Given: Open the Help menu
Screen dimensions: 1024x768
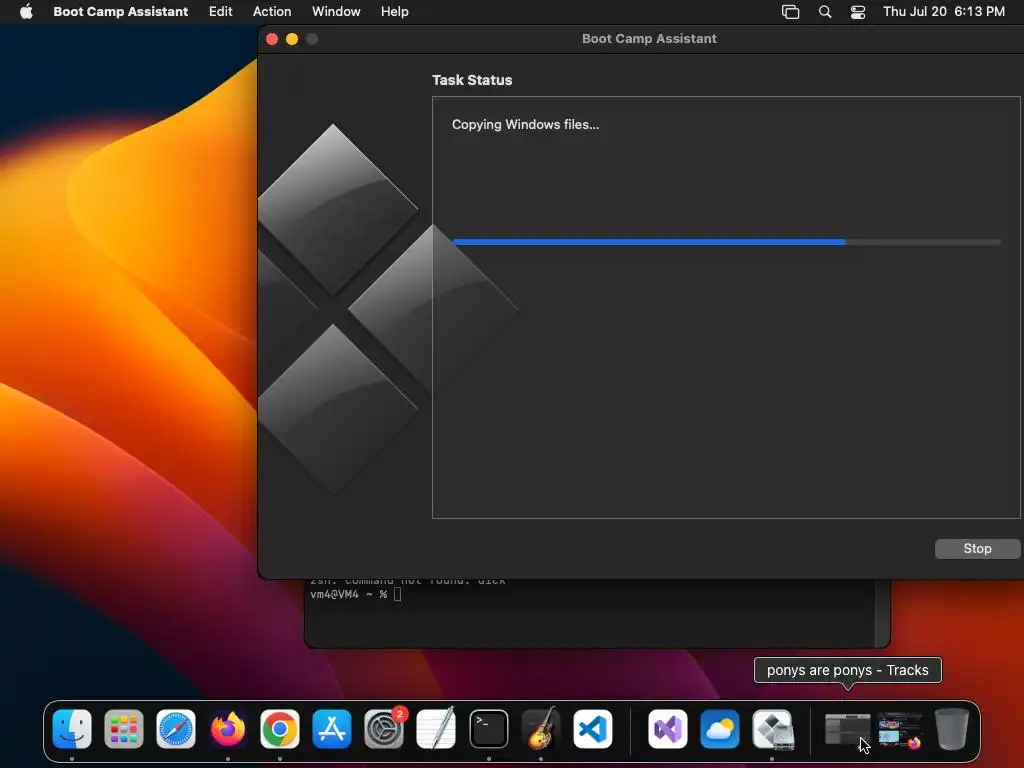Looking at the screenshot, I should (395, 12).
